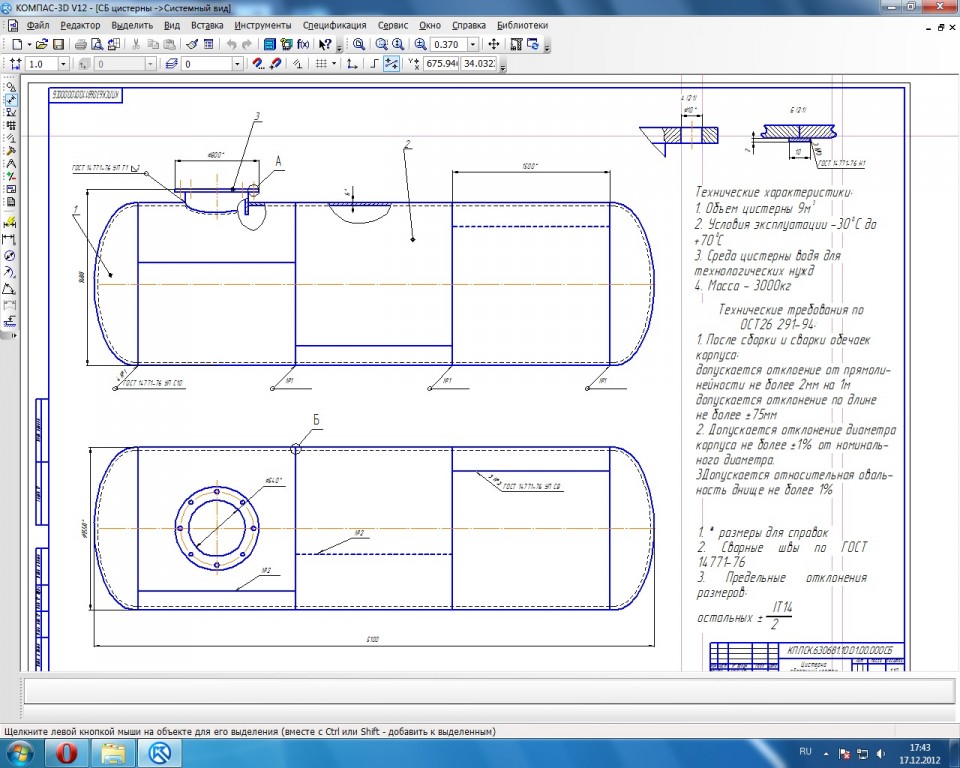Image resolution: width=960 pixels, height=768 pixels.
Task: Save the drawing with the floppy icon
Action: pos(58,44)
